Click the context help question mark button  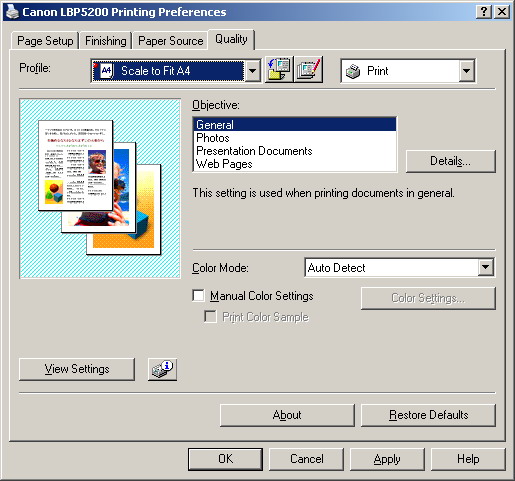click(484, 12)
